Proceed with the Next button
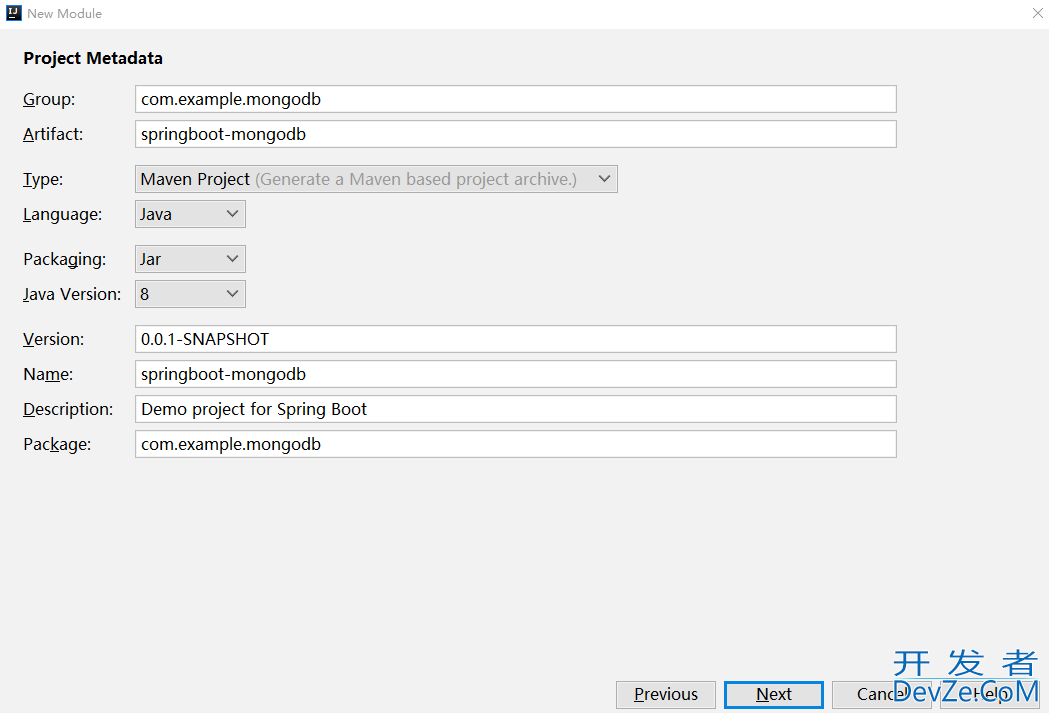1049x713 pixels. pyautogui.click(x=773, y=694)
